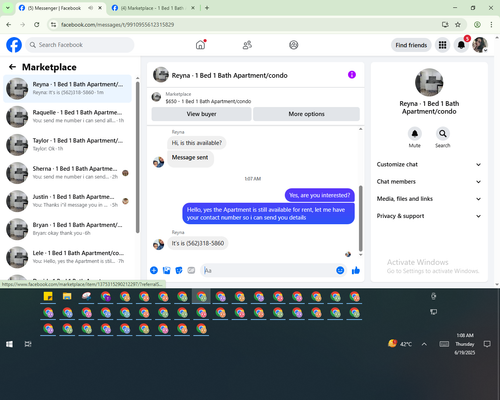
Task: Open the $650 1 Bed 1 Bath listing link
Action: click(x=208, y=101)
